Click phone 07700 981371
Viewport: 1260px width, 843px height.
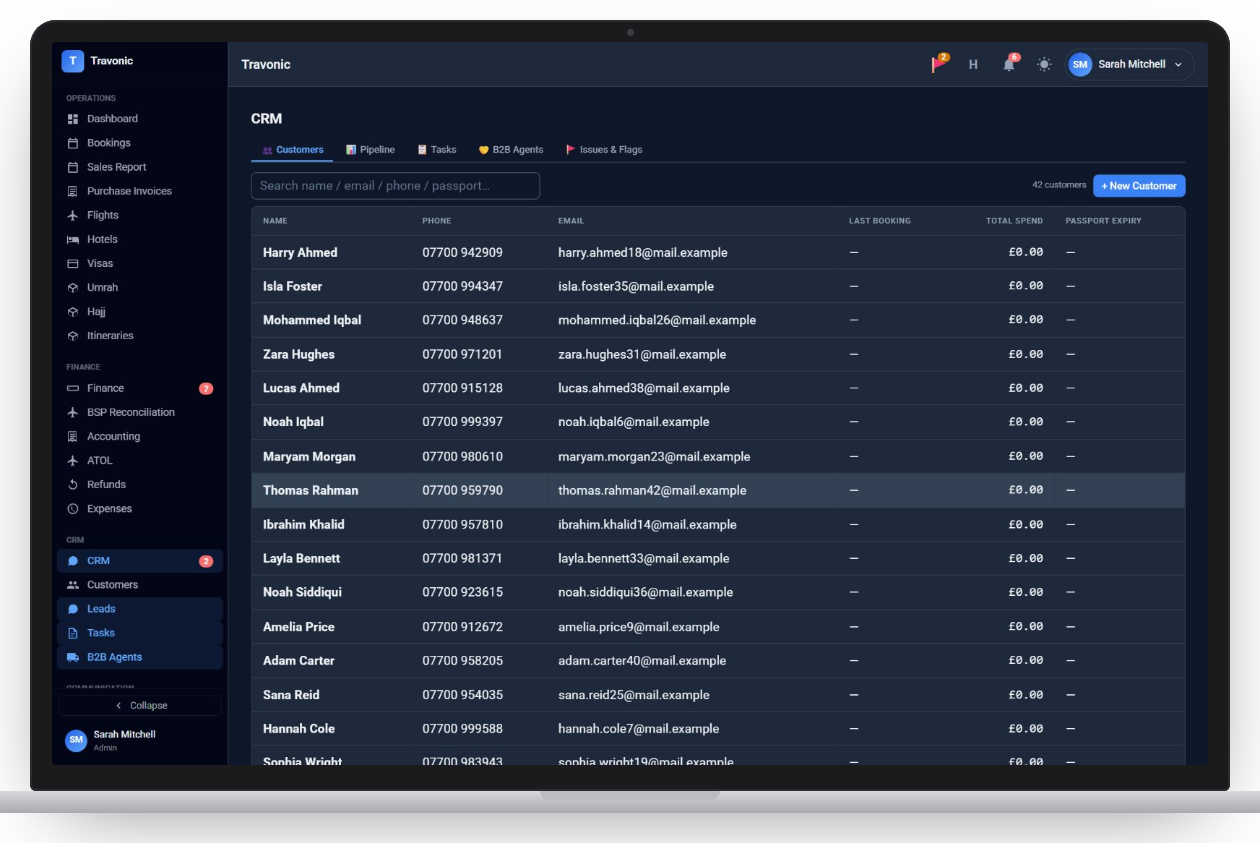(462, 558)
